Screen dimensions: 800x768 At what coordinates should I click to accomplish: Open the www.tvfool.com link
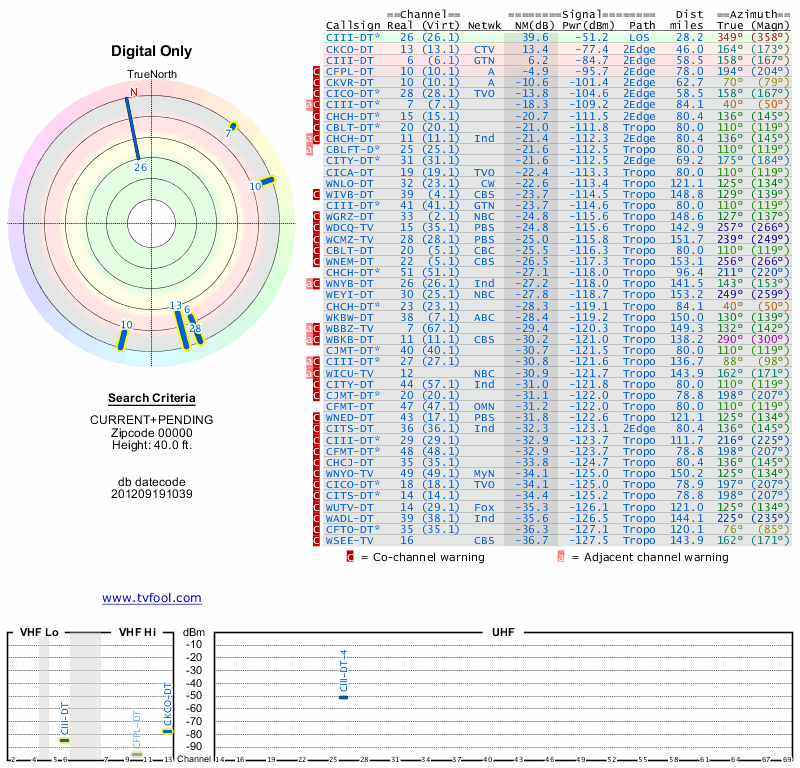click(151, 598)
